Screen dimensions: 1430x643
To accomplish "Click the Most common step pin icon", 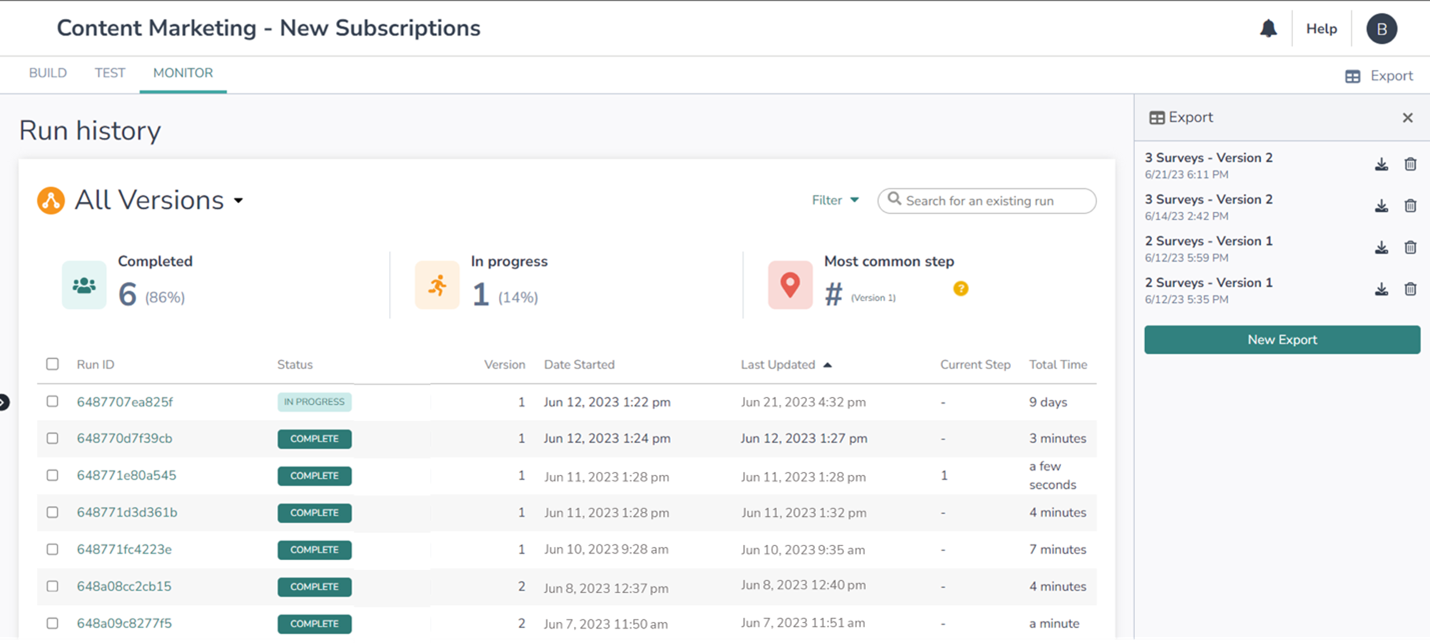I will 790,286.
